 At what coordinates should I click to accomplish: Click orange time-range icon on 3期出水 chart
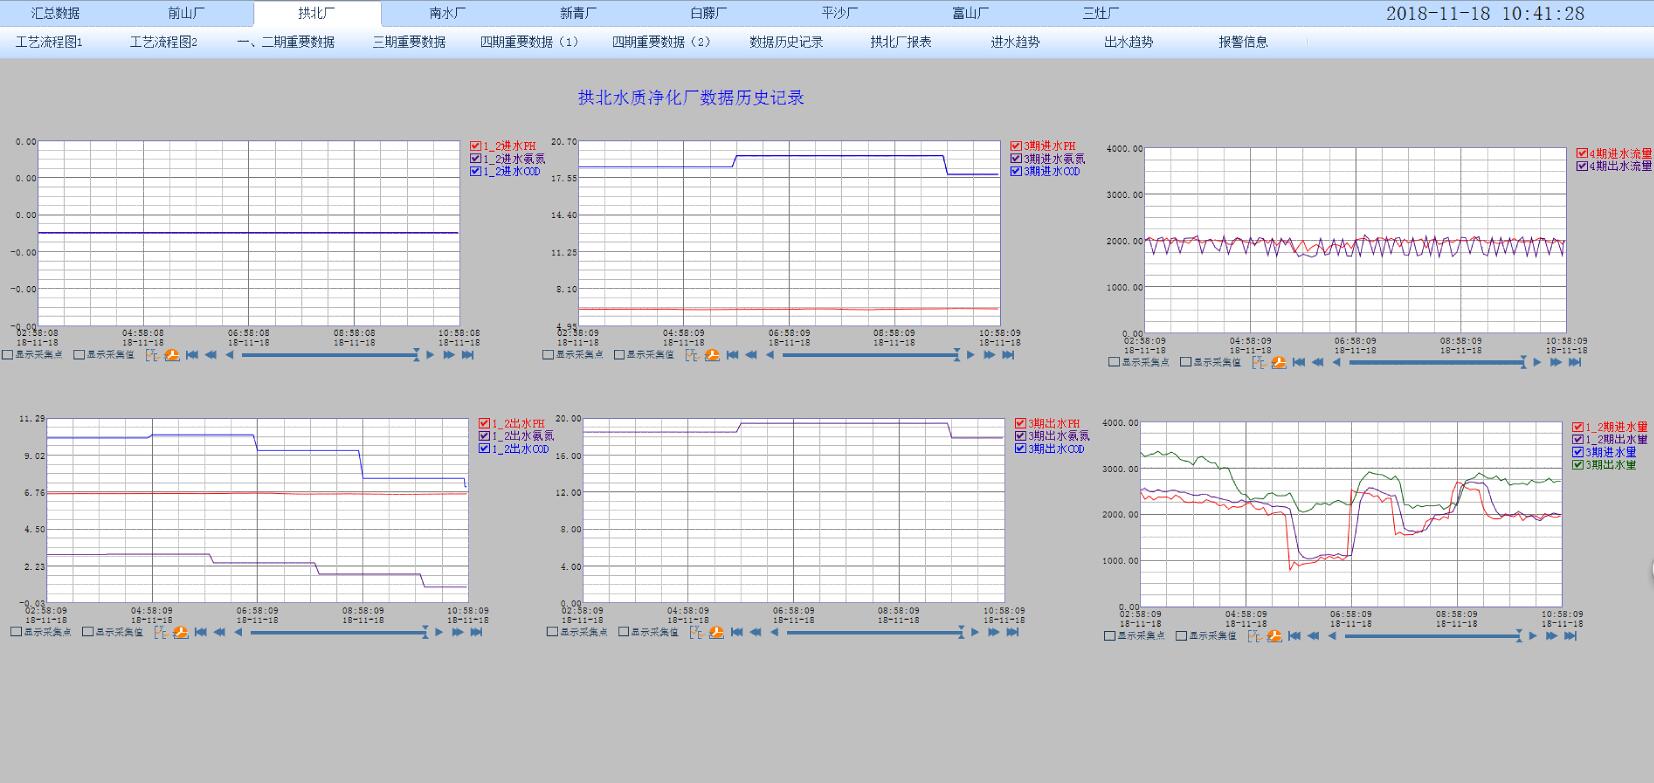tap(717, 632)
